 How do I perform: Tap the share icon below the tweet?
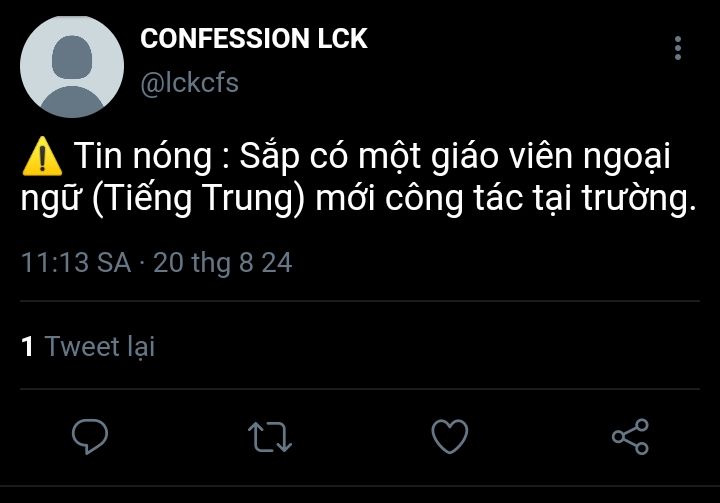[630, 437]
